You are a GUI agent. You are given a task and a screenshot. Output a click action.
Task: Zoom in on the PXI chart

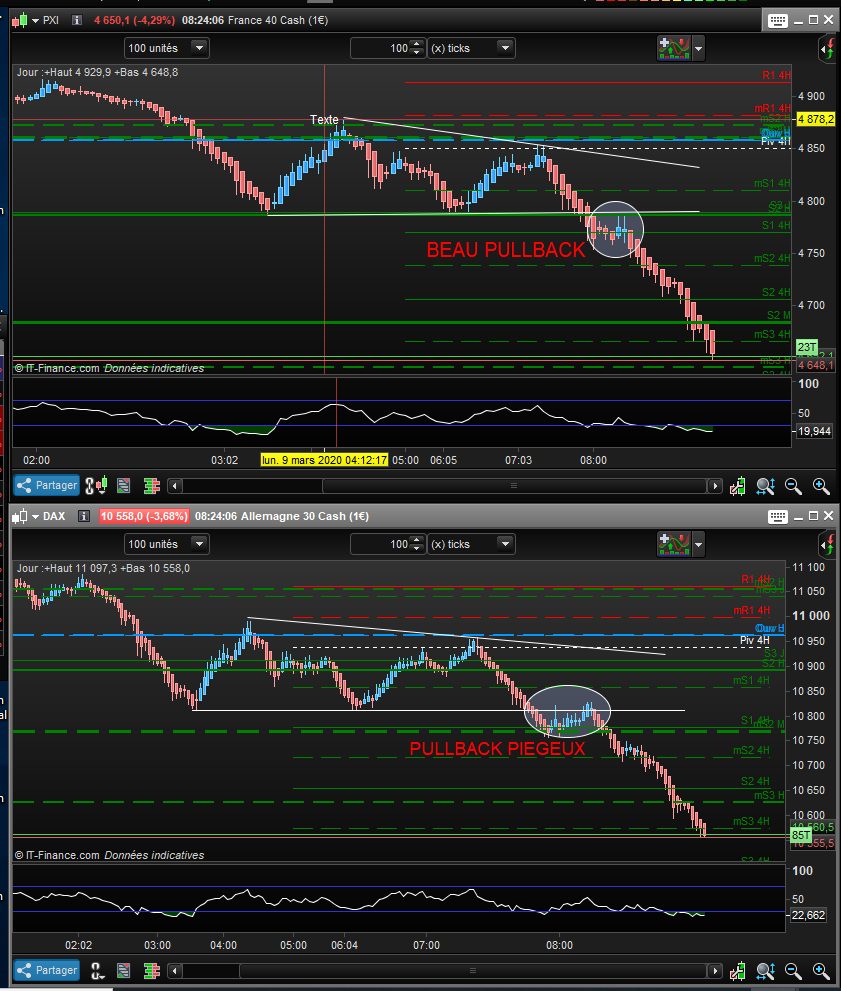point(821,486)
